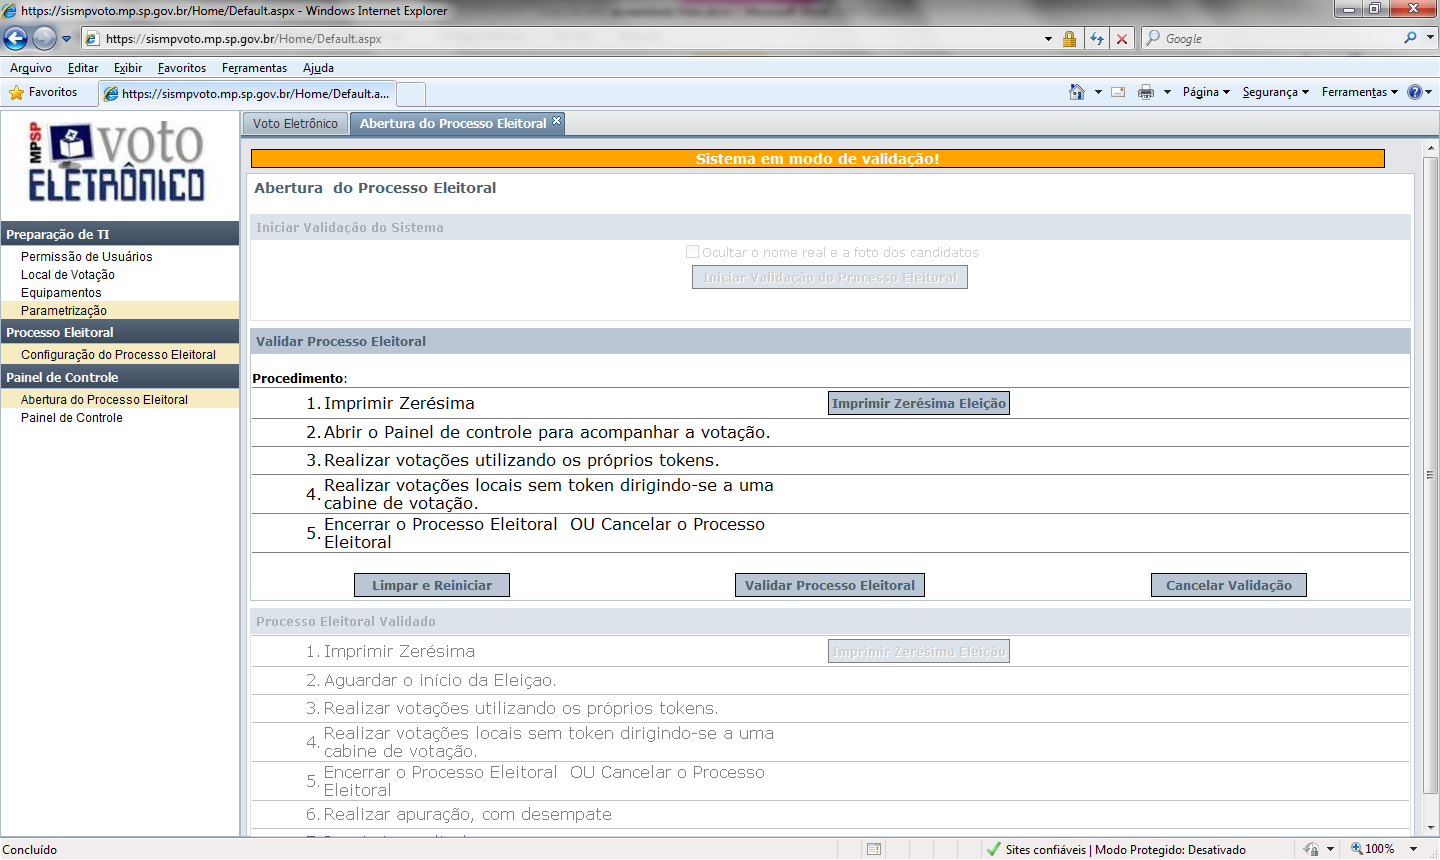
Task: Click the Voto Eletrônico MPSP logo
Action: point(116,162)
